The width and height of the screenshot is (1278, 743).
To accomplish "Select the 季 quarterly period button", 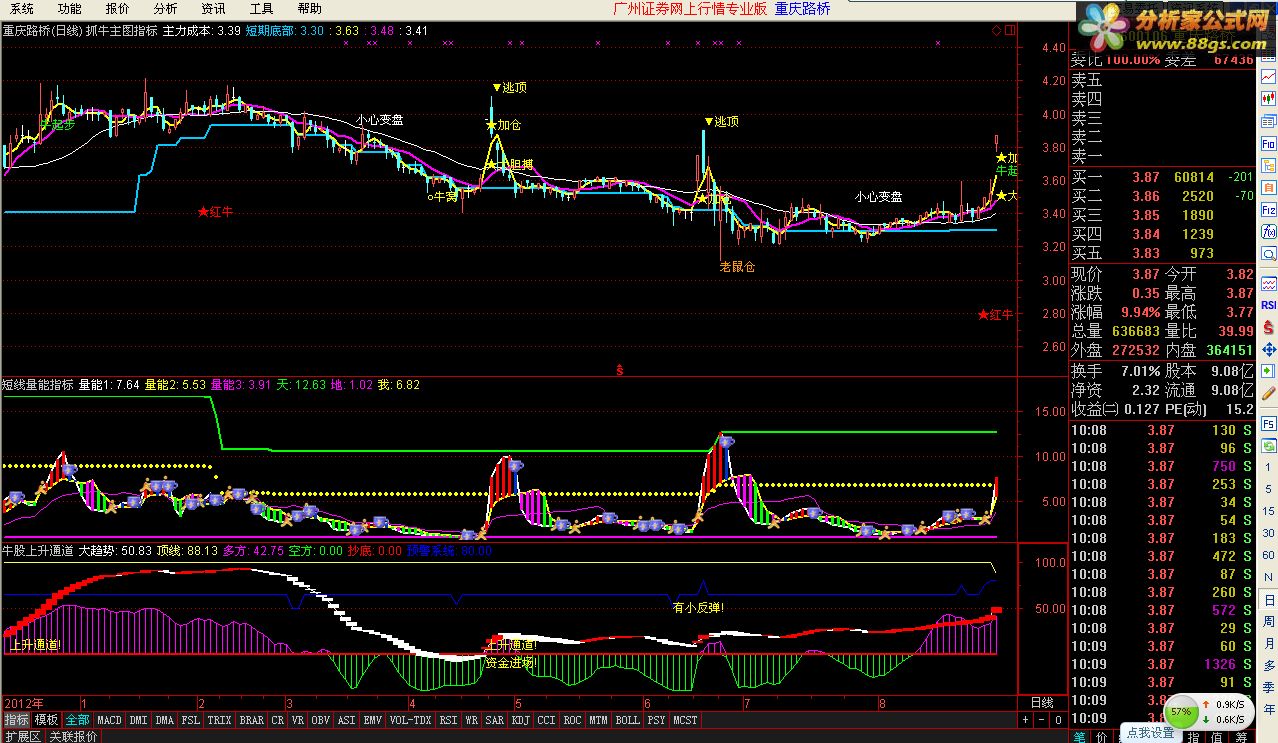I will coord(1269,687).
